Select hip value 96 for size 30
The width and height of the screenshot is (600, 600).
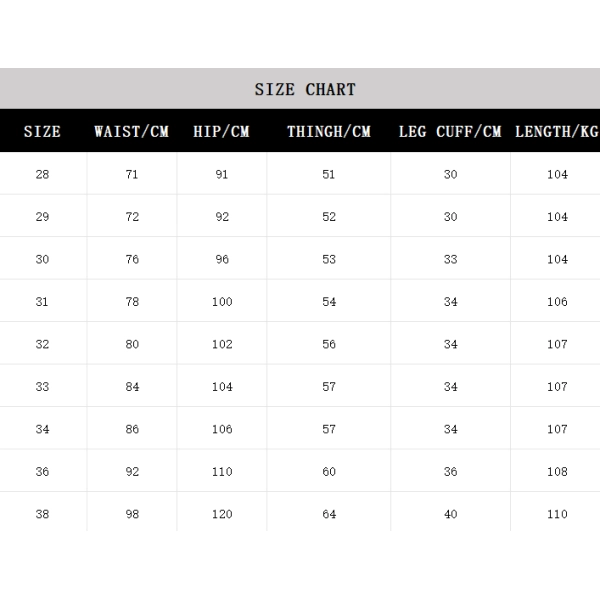(x=222, y=259)
